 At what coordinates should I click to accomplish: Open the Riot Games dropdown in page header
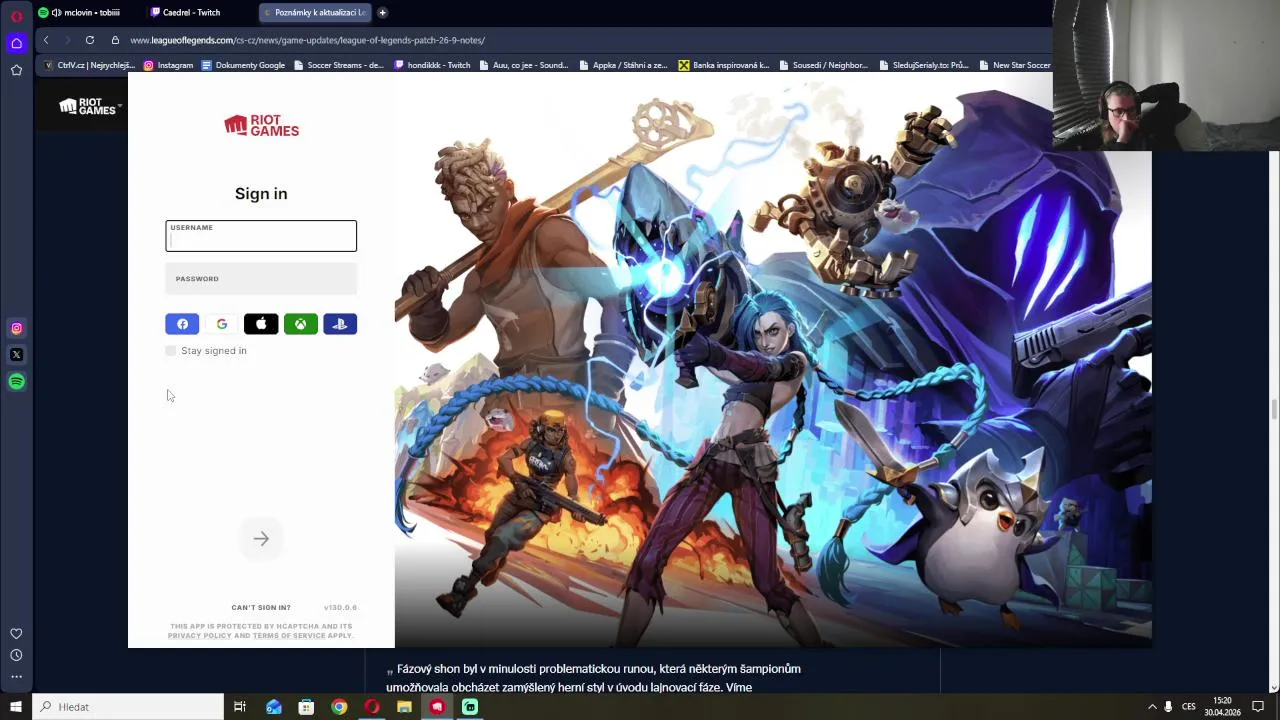tap(90, 107)
